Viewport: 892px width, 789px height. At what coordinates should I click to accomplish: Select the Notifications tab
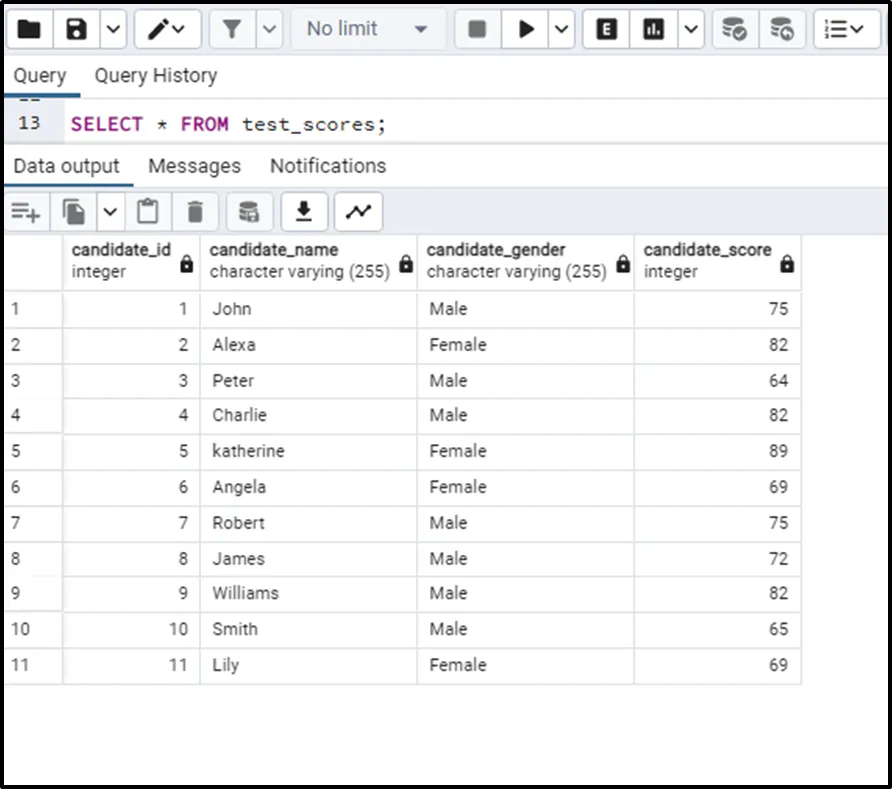click(x=328, y=166)
